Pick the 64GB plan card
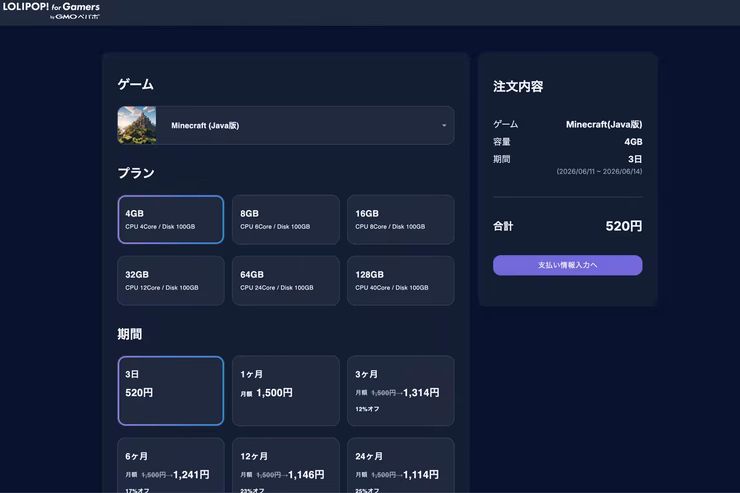Image resolution: width=740 pixels, height=493 pixels. tap(286, 281)
